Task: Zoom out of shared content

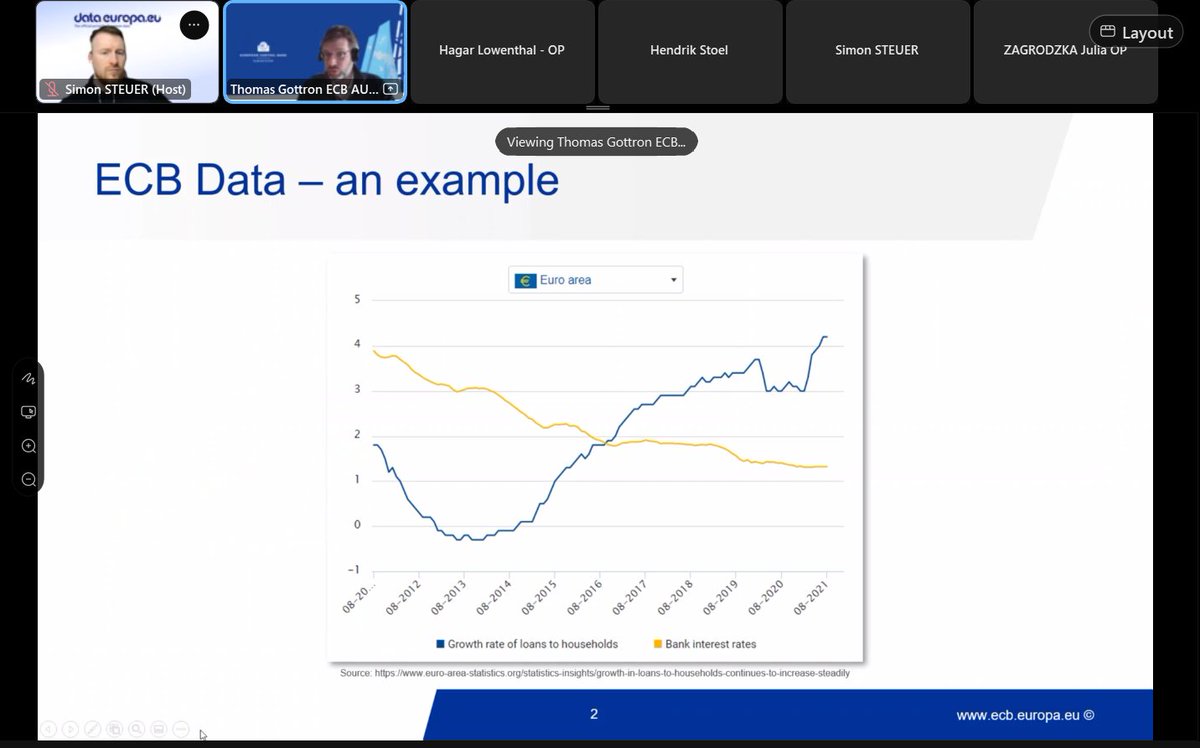Action: pos(28,480)
